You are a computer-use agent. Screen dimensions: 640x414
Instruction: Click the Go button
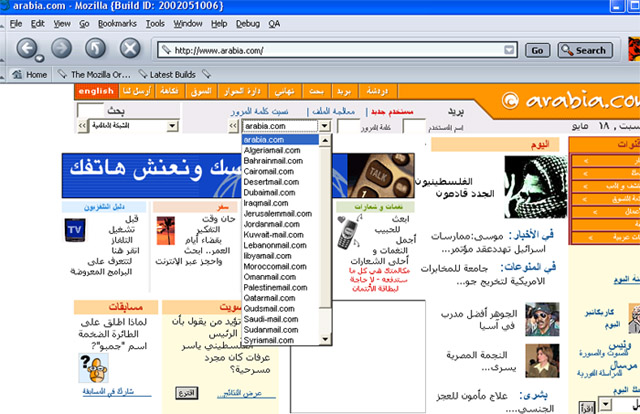[x=537, y=50]
